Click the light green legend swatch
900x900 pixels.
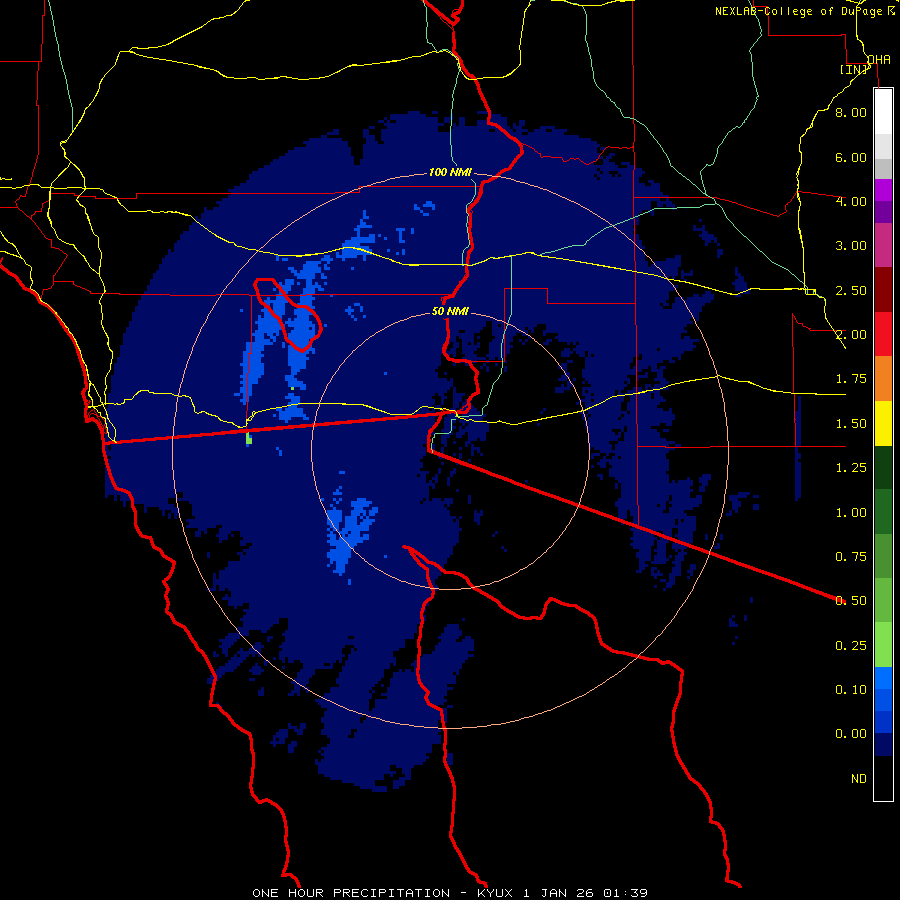(x=883, y=645)
